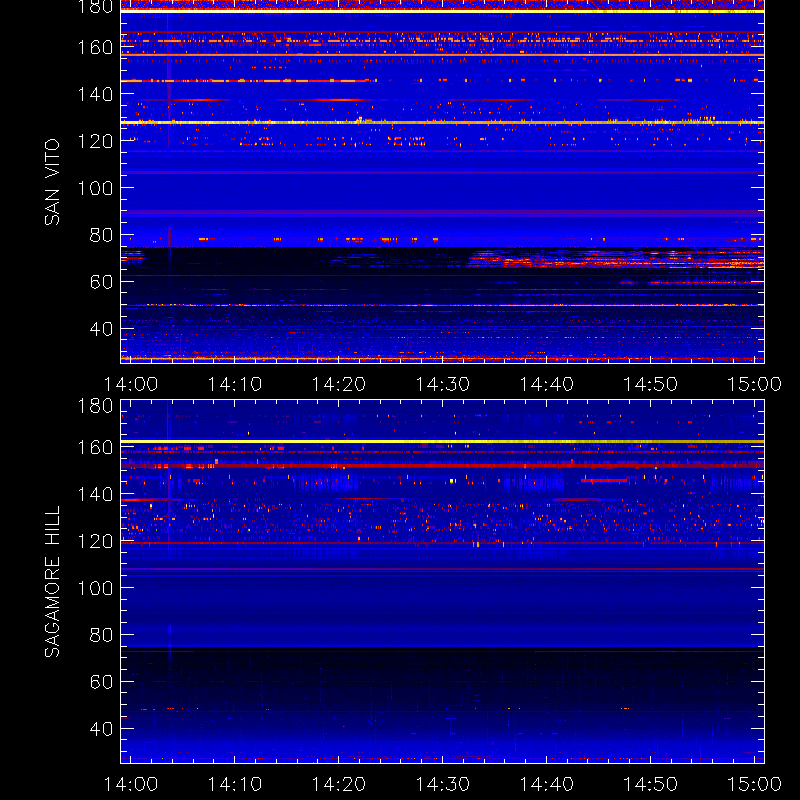Select the 40 label on San Vito axis
The image size is (800, 800).
pos(101,329)
